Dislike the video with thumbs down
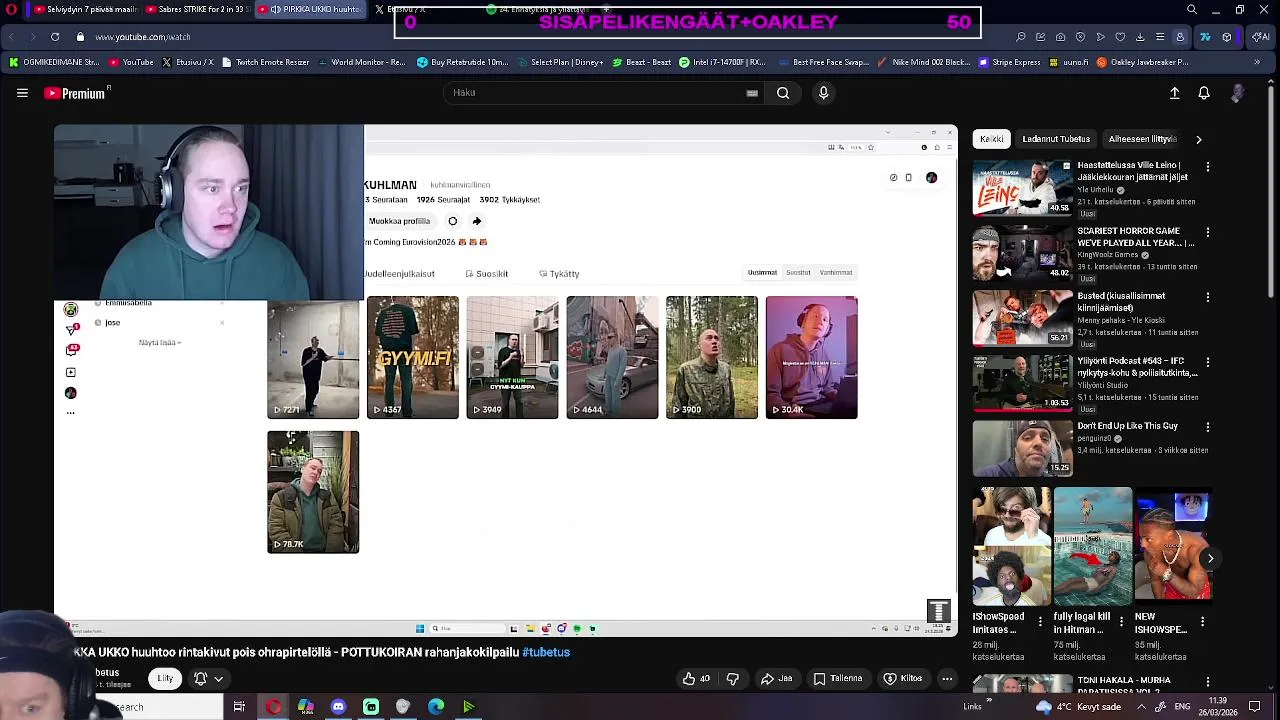Image resolution: width=1280 pixels, height=720 pixels. point(732,678)
